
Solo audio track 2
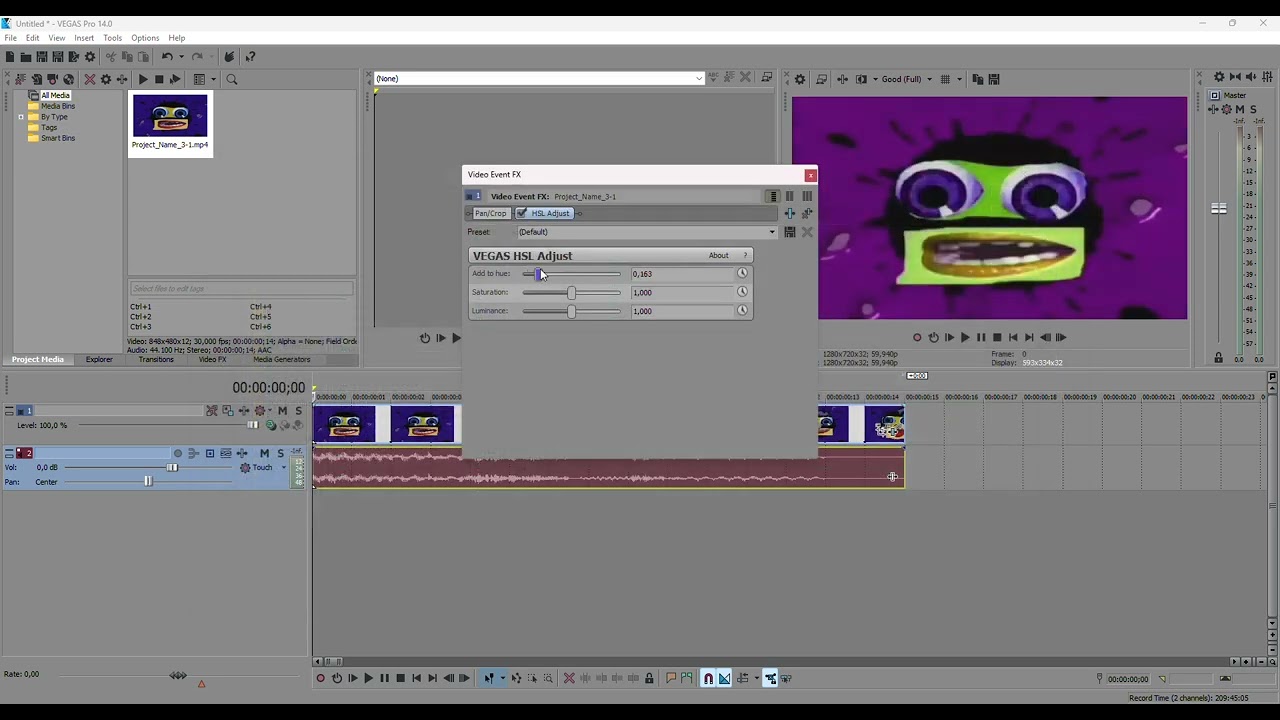coord(280,453)
